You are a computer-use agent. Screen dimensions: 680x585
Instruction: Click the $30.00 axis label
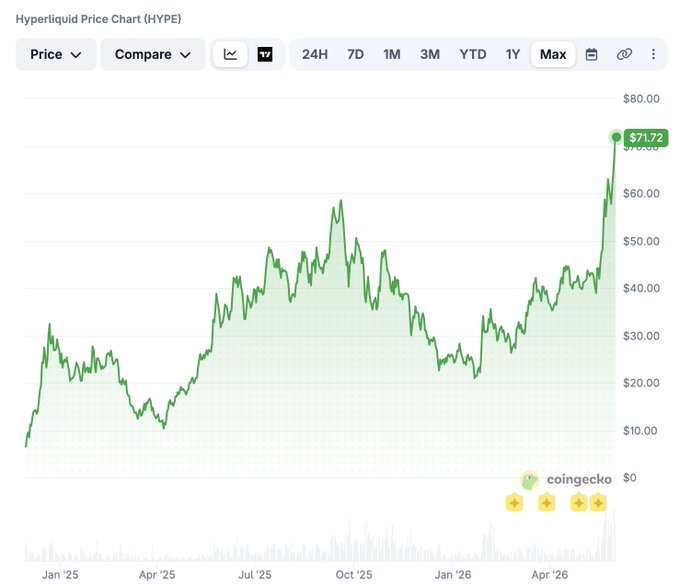coord(641,336)
